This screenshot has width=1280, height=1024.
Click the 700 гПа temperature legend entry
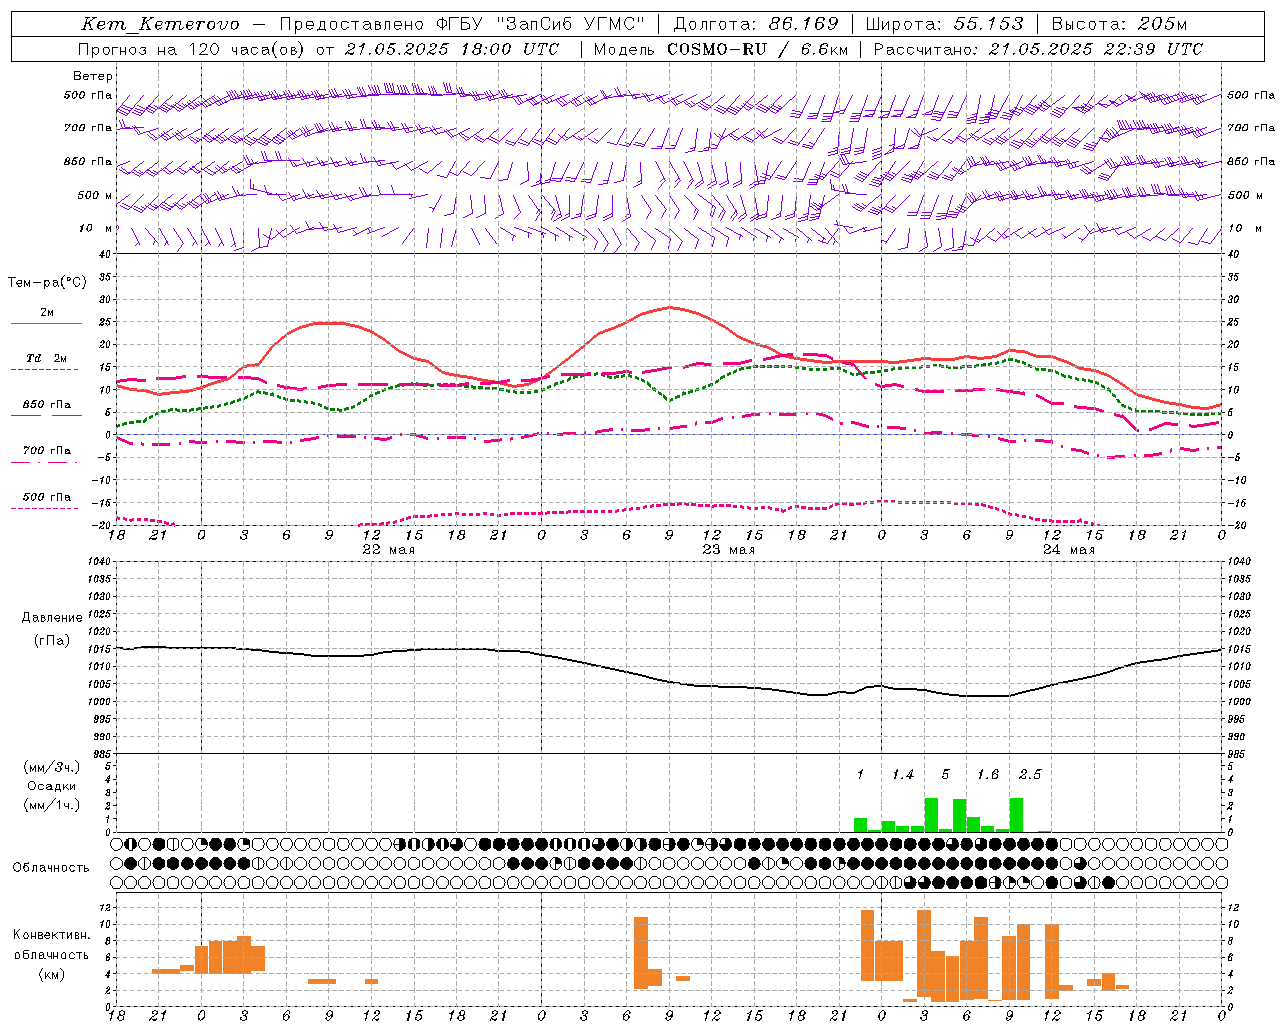point(47,451)
